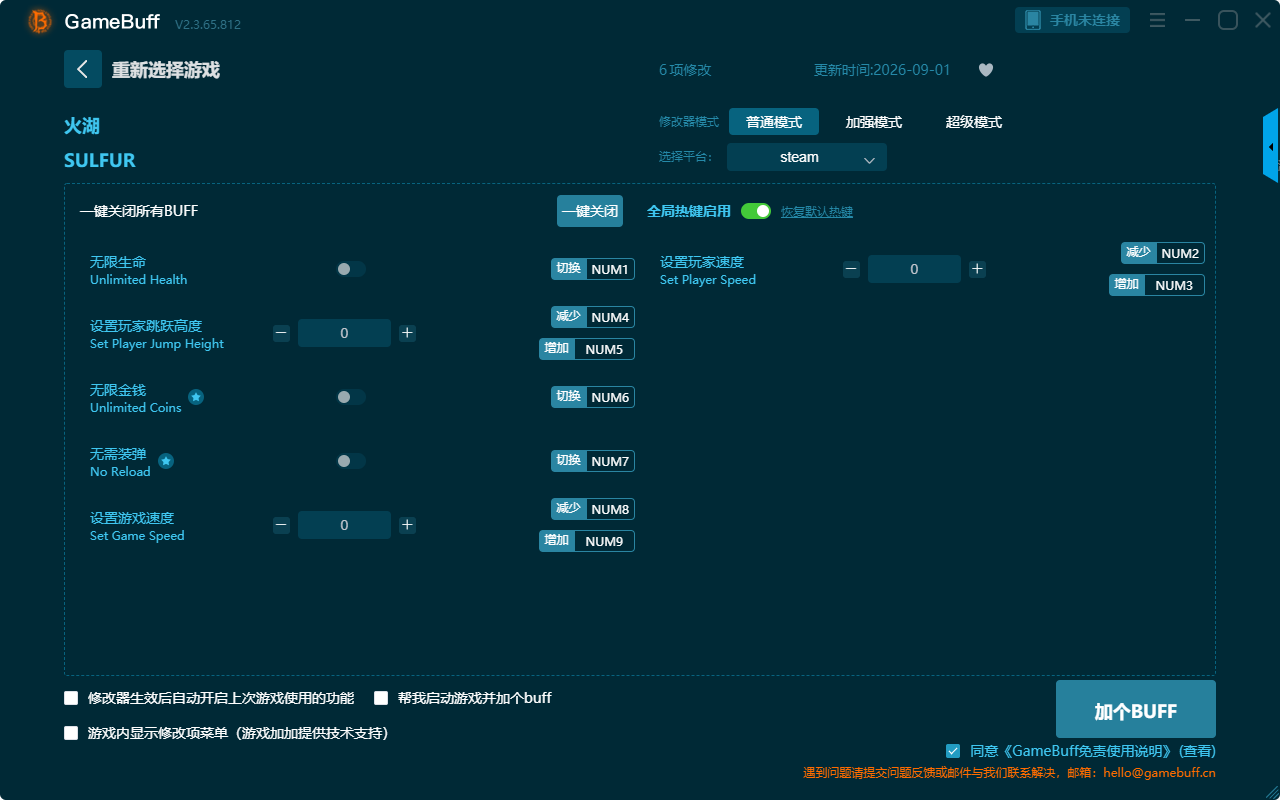Click the NUM6 toggle hotkey button
Image resolution: width=1280 pixels, height=800 pixels.
(593, 397)
